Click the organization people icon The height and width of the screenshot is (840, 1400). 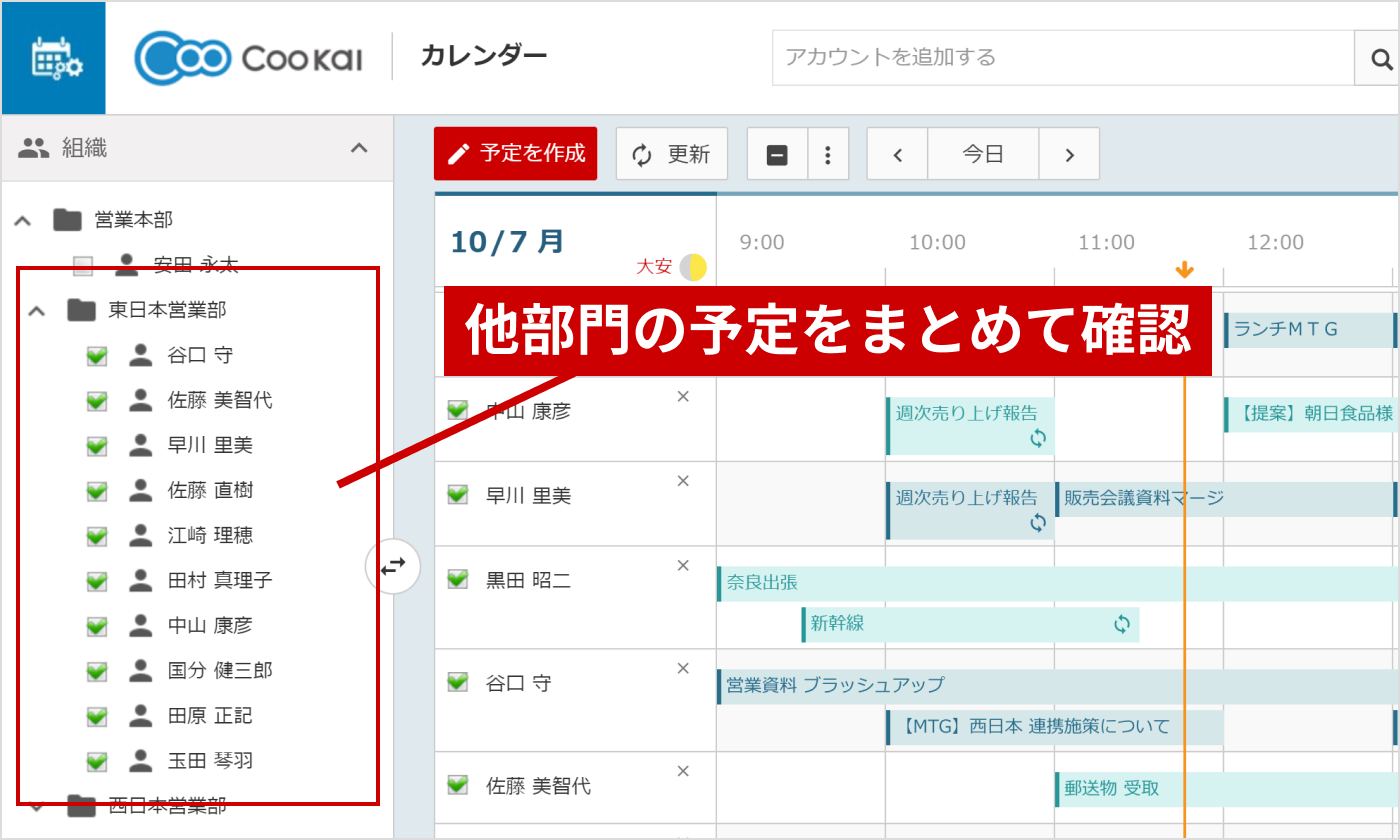[34, 149]
